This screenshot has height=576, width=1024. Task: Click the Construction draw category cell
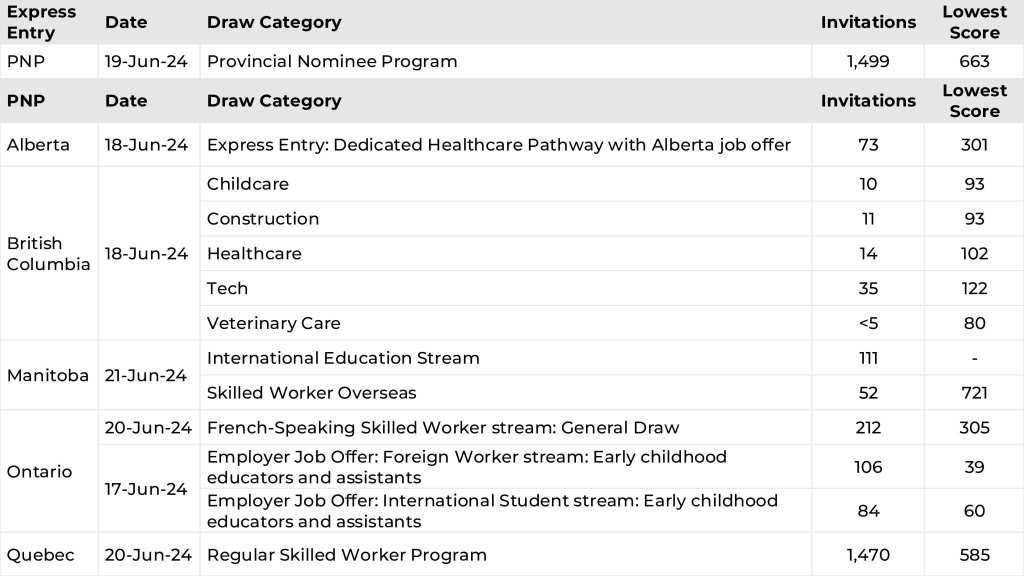(x=263, y=219)
